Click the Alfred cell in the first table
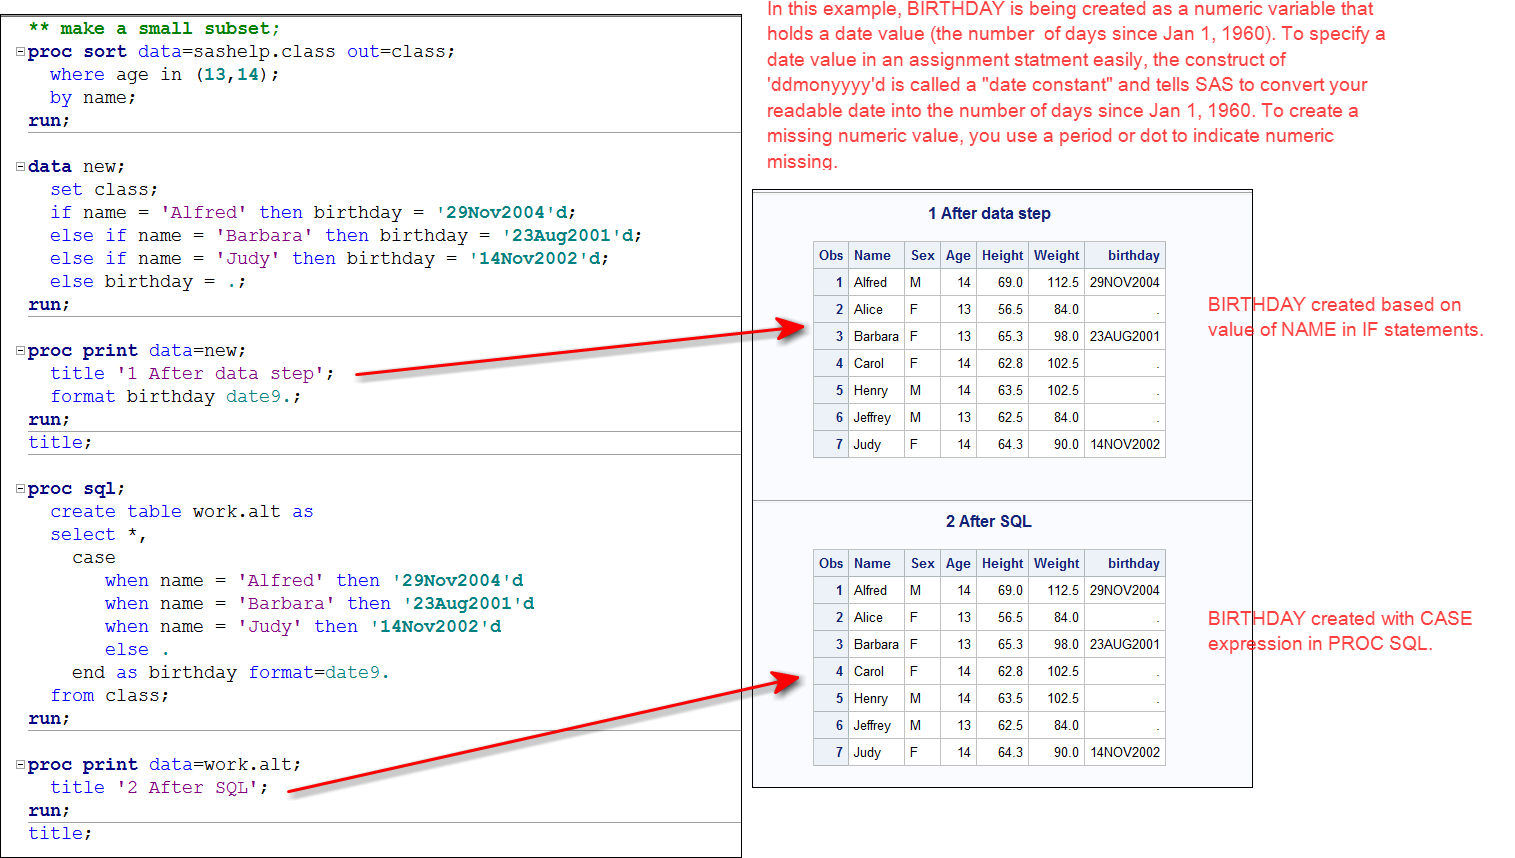This screenshot has height=858, width=1515. coord(877,282)
